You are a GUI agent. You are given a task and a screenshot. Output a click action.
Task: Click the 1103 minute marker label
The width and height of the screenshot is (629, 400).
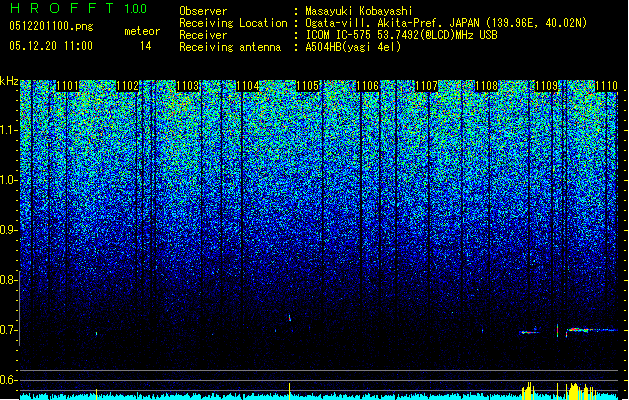click(188, 86)
